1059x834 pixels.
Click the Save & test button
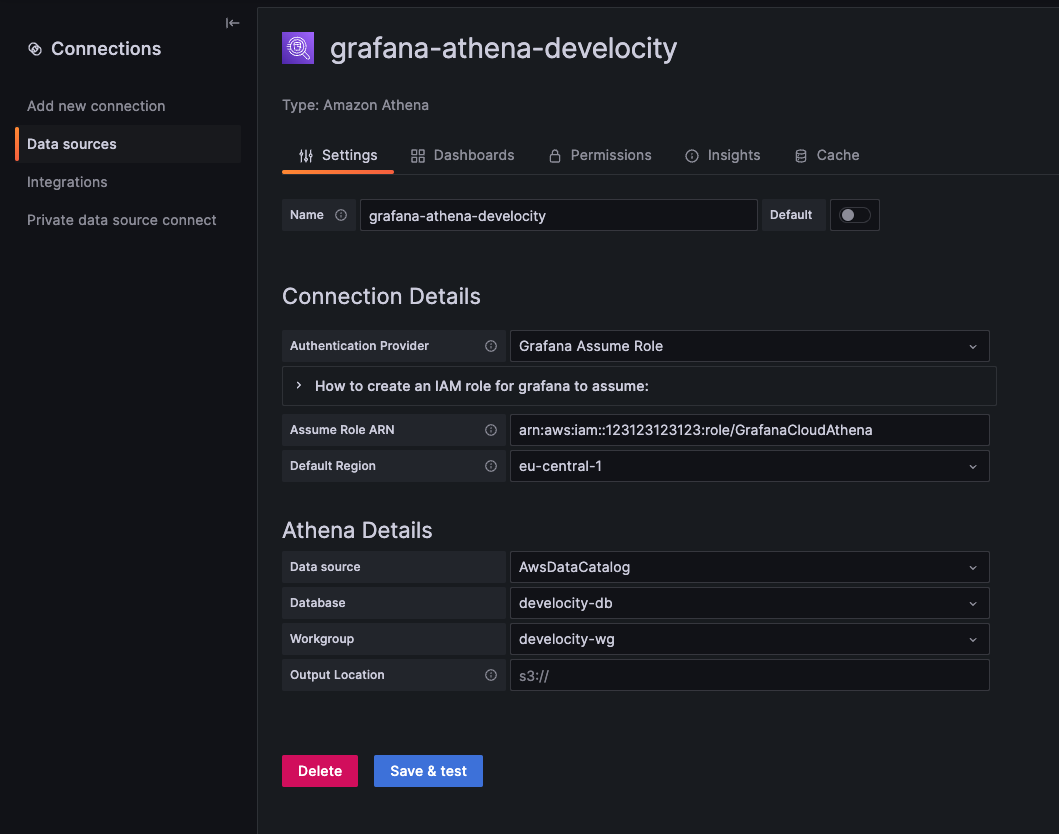(428, 771)
